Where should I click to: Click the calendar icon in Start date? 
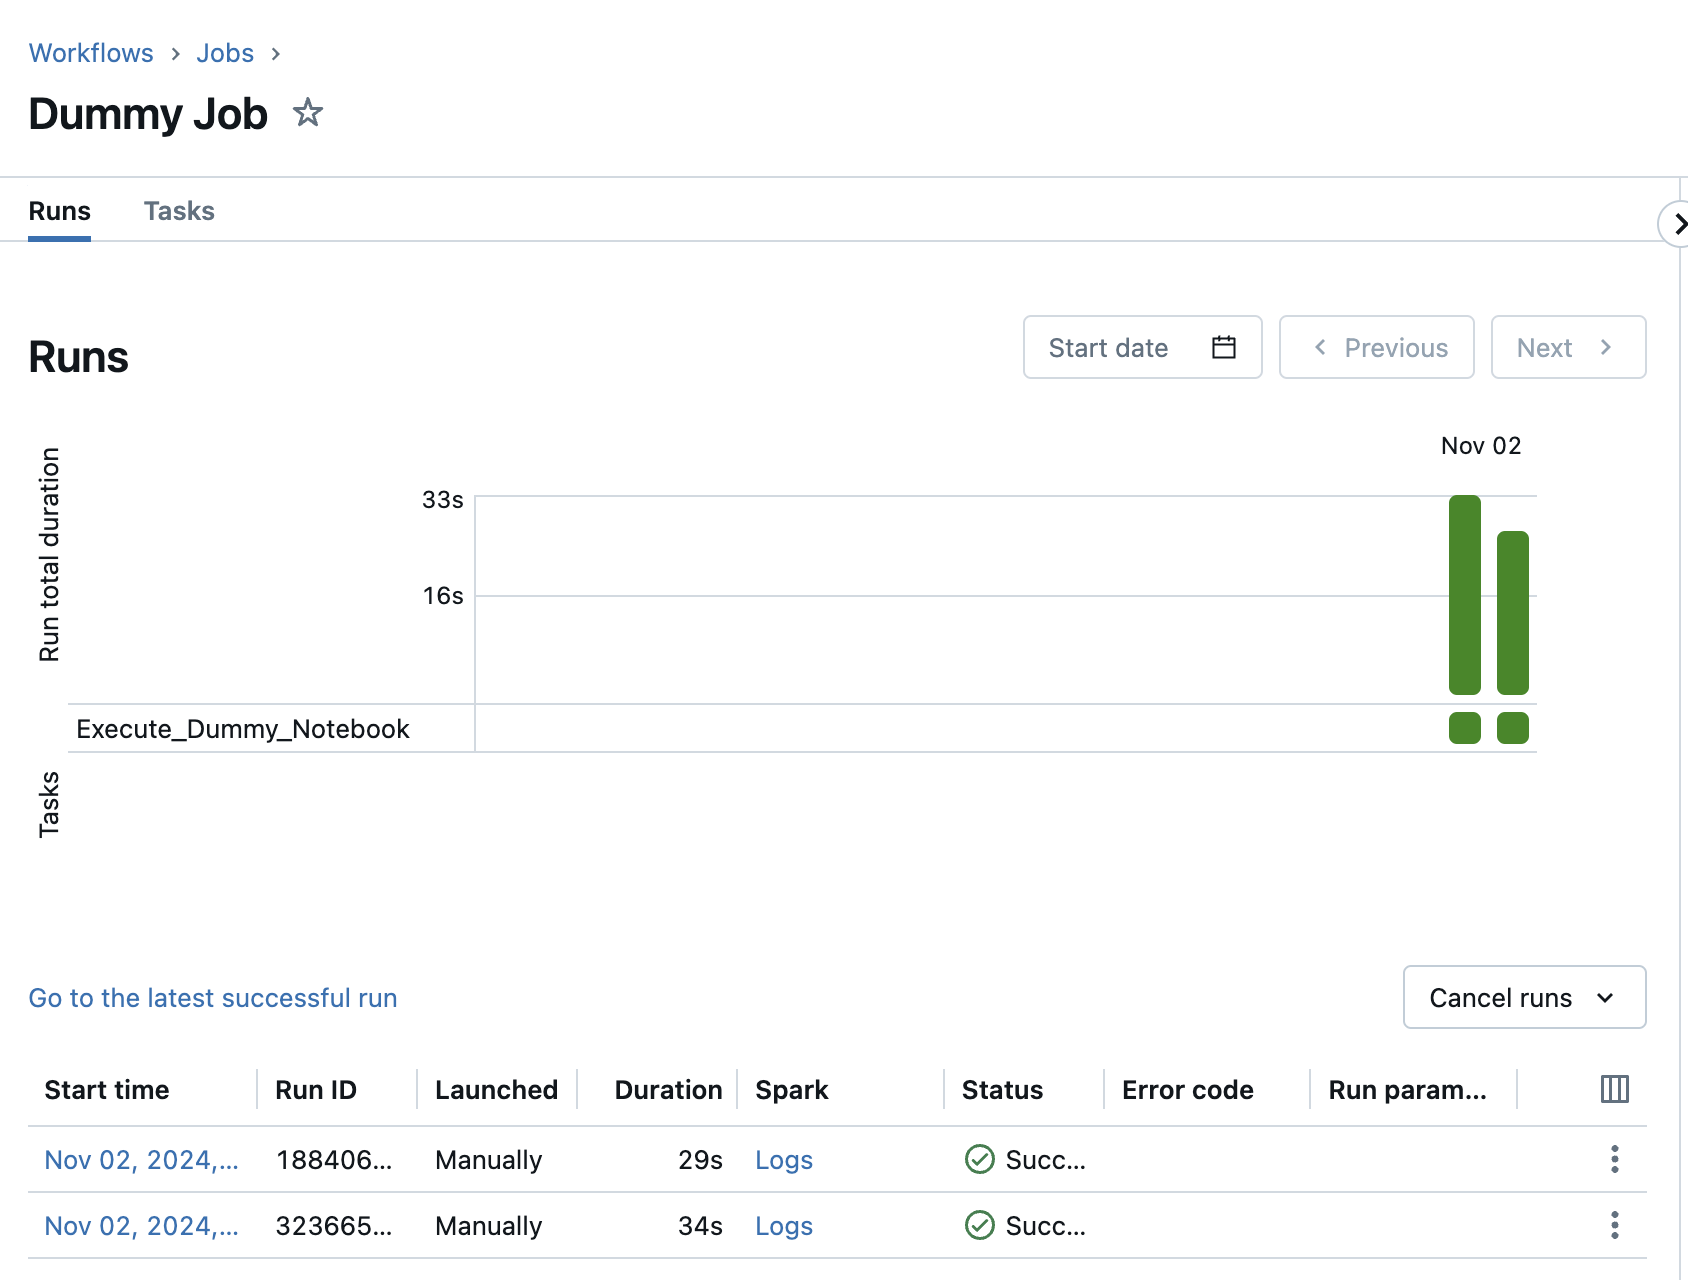click(x=1223, y=347)
